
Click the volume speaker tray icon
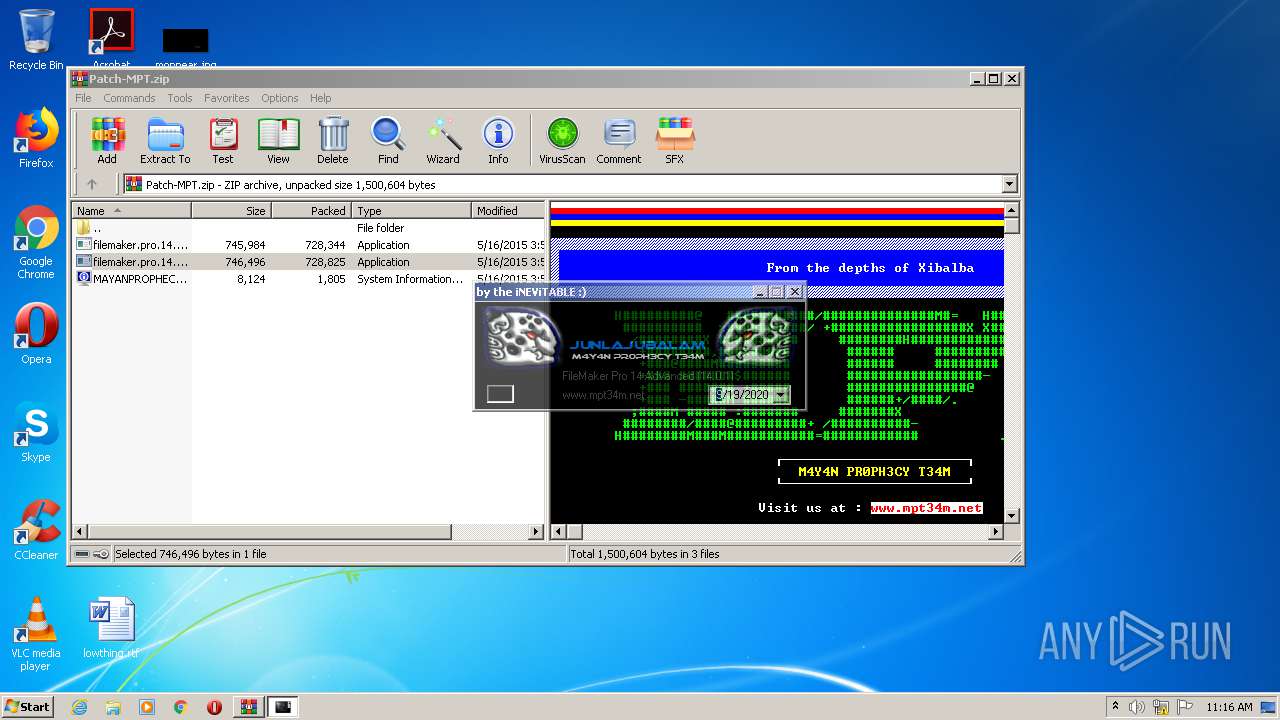(x=1137, y=707)
